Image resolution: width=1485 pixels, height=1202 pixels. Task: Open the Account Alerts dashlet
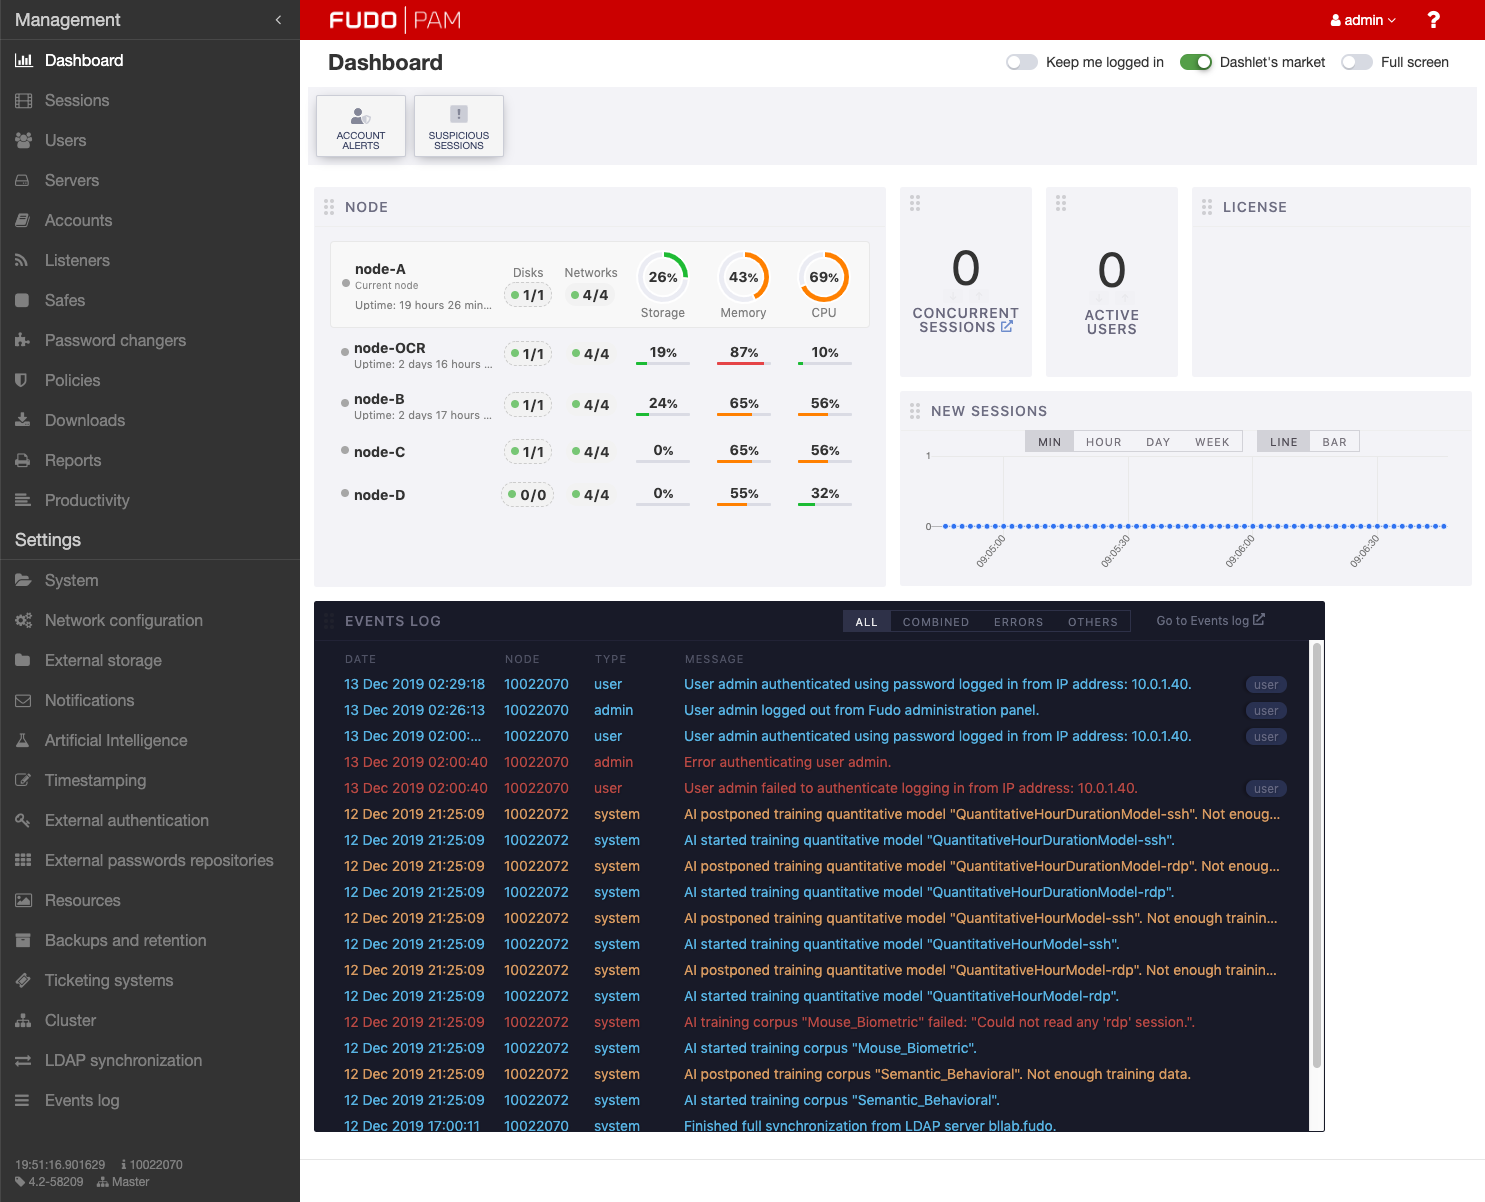360,125
